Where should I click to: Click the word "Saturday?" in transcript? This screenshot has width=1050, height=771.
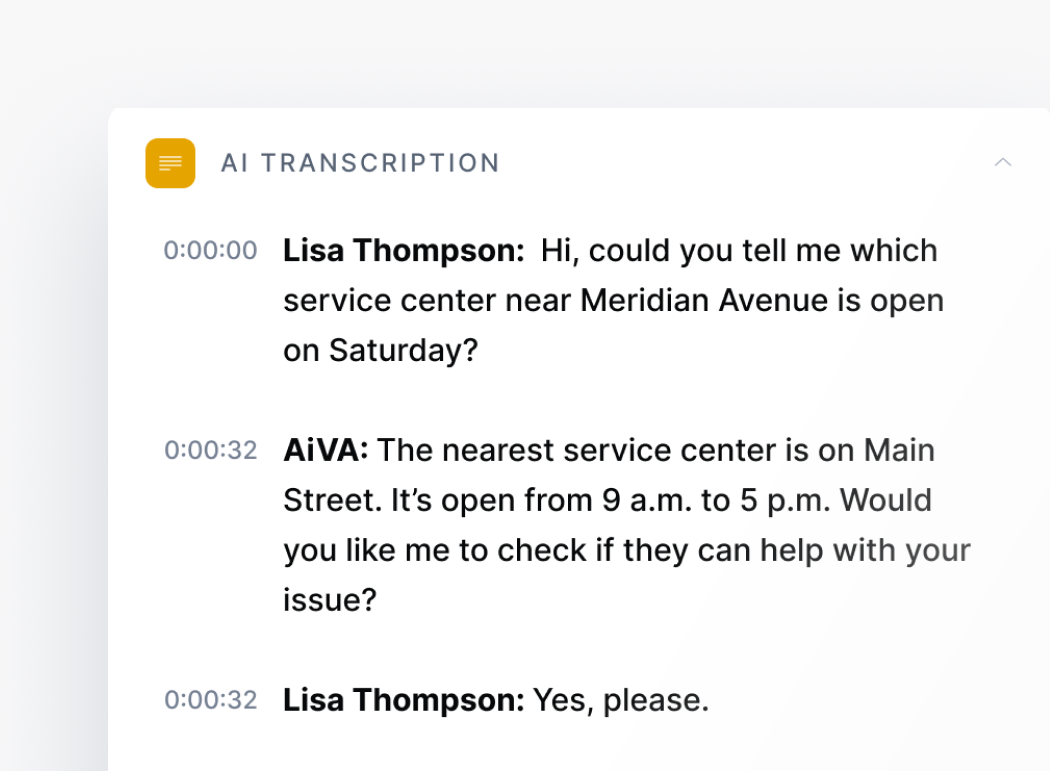tap(404, 350)
